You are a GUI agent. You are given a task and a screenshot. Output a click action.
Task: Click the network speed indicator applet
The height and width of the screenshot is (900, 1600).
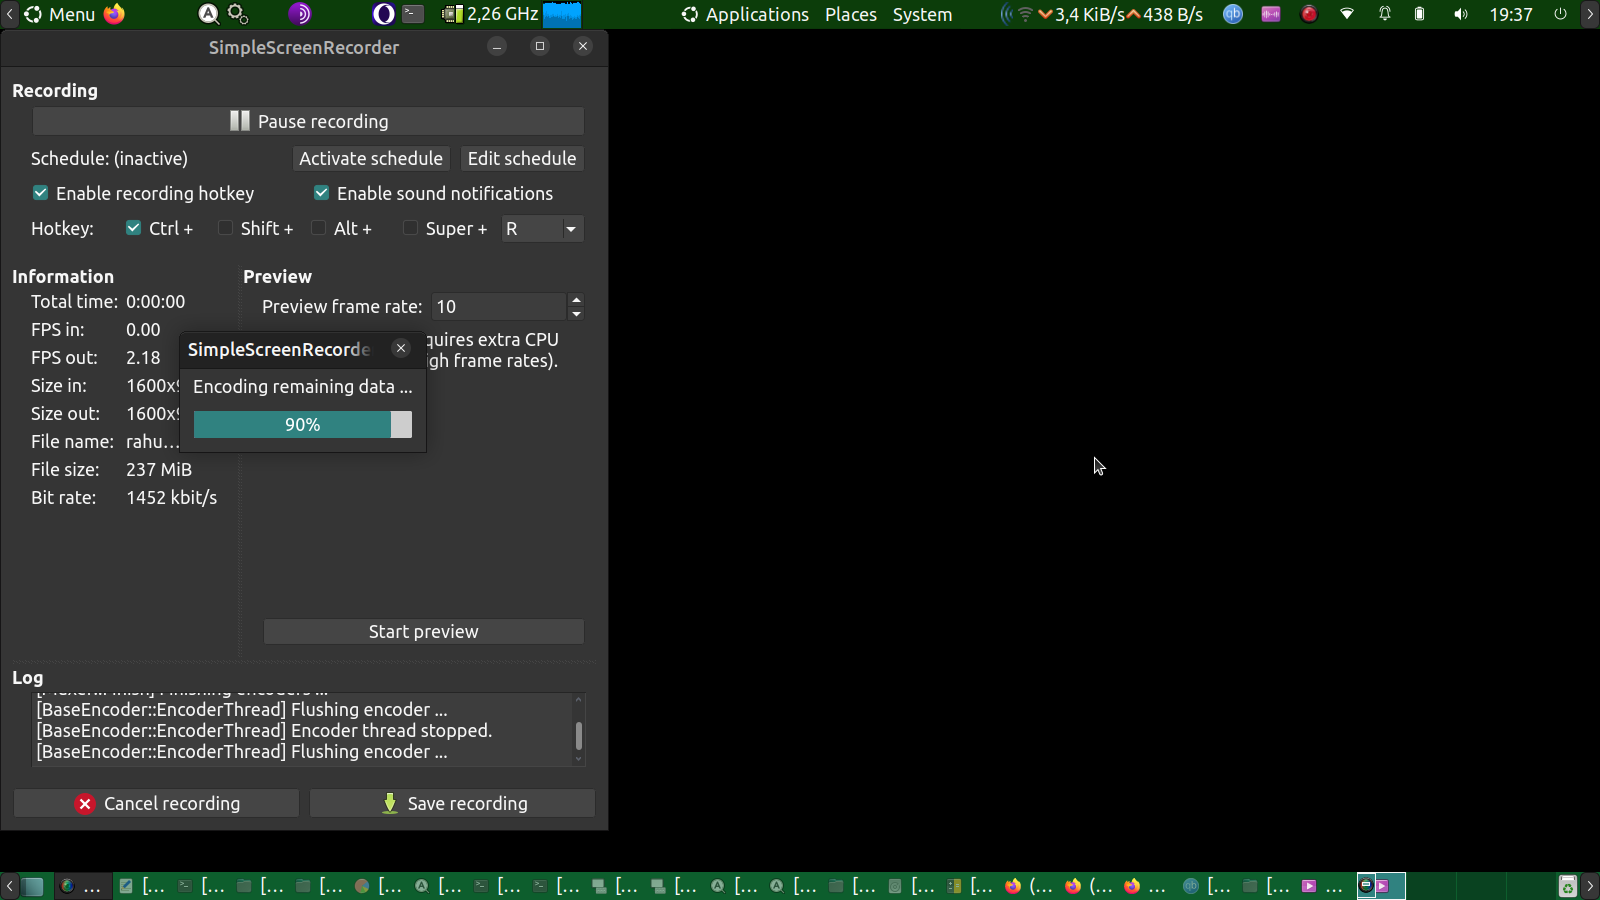[x=1102, y=14]
